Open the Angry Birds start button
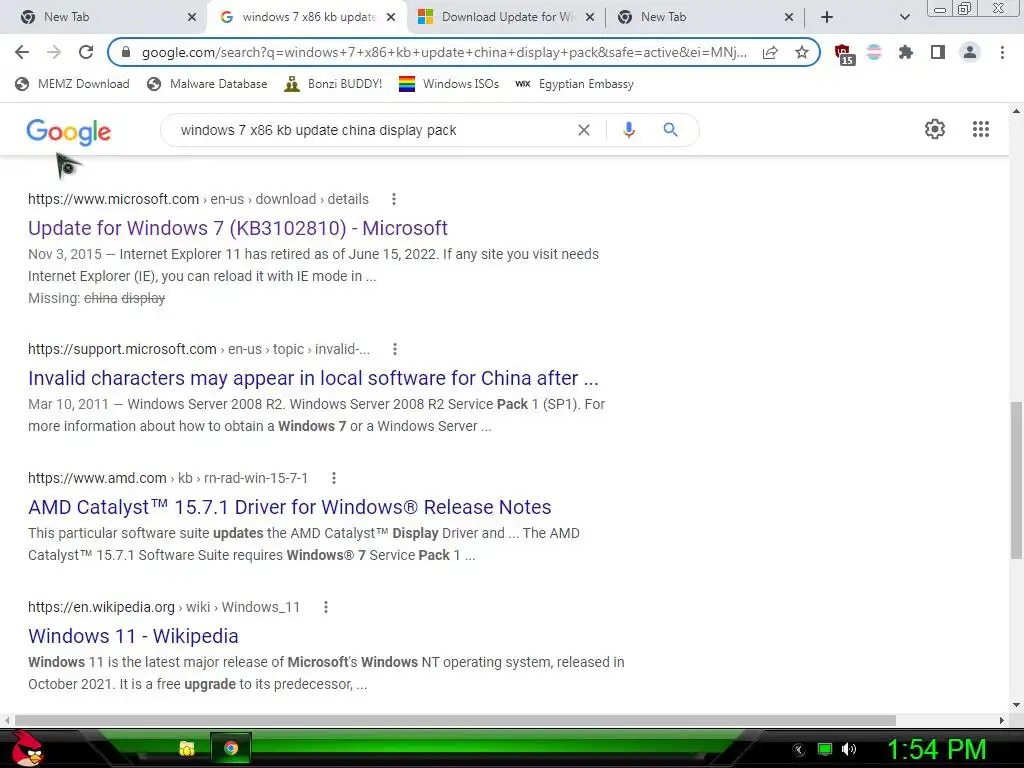Viewport: 1024px width, 768px height. [x=27, y=748]
